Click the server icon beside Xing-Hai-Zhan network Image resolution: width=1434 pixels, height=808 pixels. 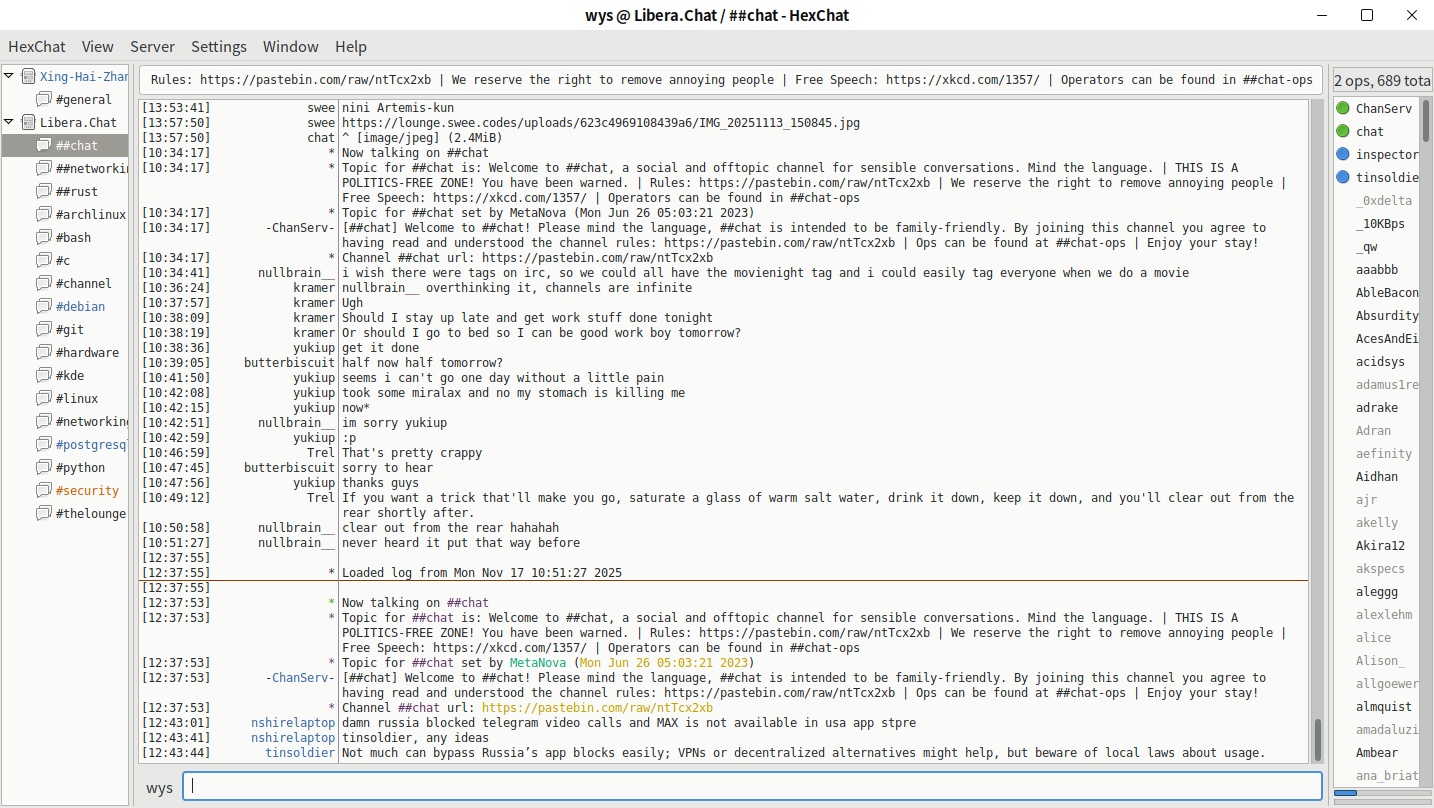tap(28, 76)
